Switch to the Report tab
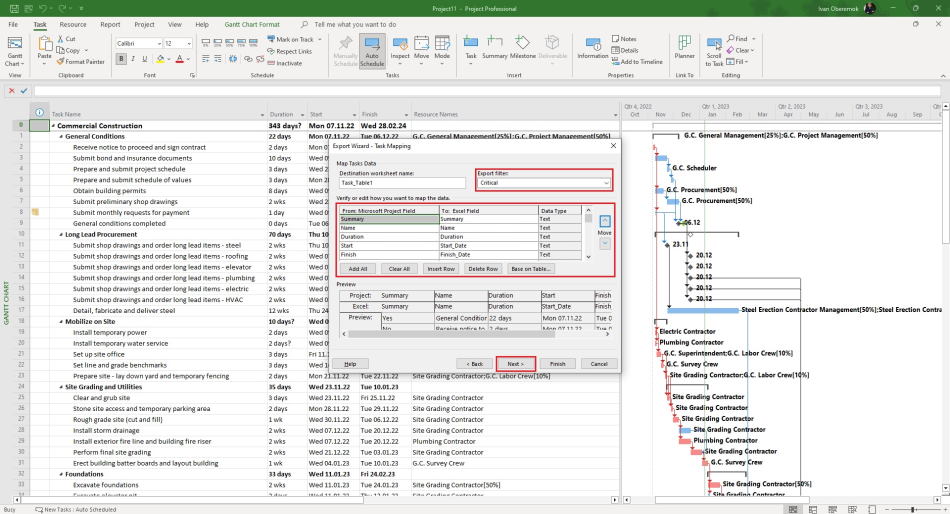The height and width of the screenshot is (514, 950). point(110,24)
